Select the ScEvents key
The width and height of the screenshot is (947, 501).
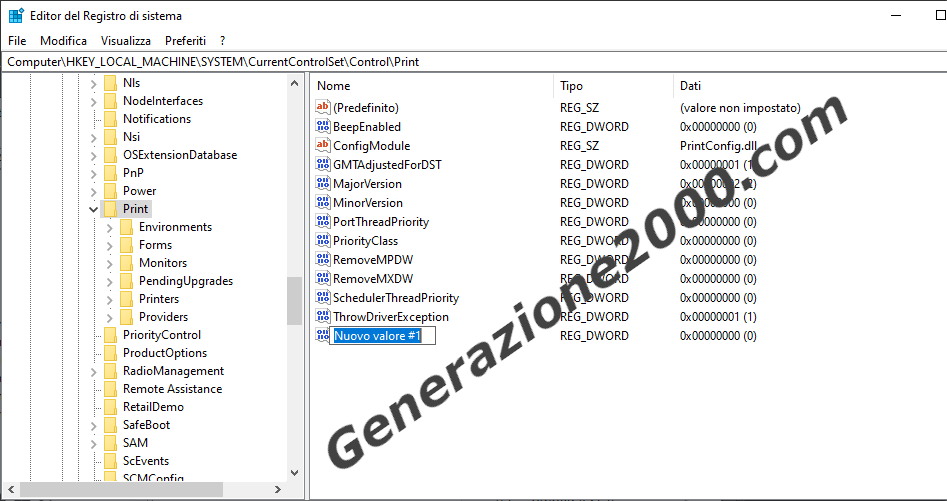pos(146,461)
